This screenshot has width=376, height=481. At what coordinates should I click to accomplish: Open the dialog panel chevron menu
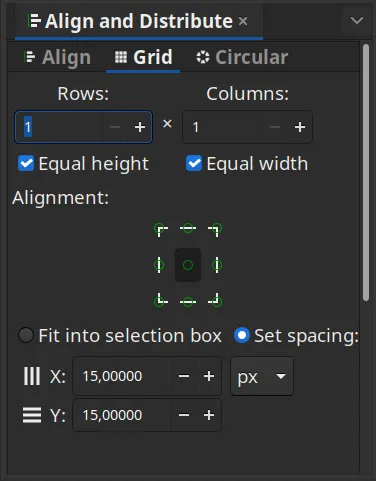pyautogui.click(x=357, y=21)
